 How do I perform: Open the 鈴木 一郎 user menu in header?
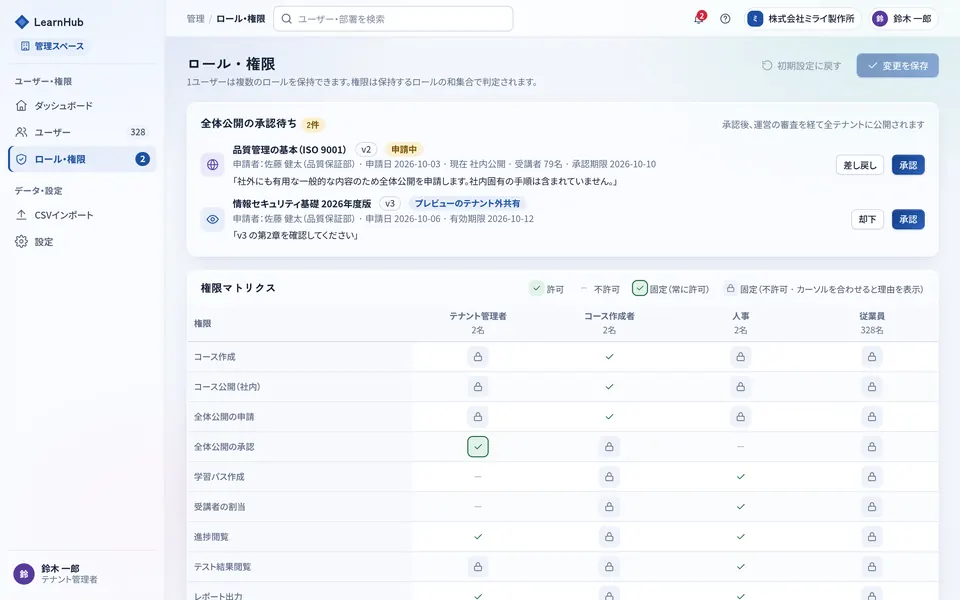[904, 19]
